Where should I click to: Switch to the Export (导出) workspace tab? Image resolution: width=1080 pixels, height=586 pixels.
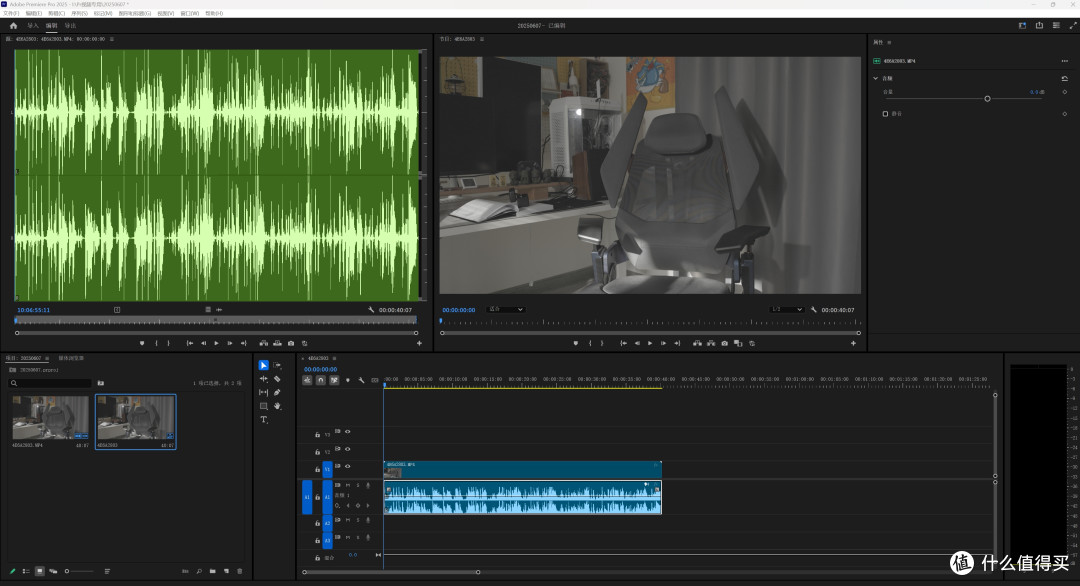tap(70, 25)
